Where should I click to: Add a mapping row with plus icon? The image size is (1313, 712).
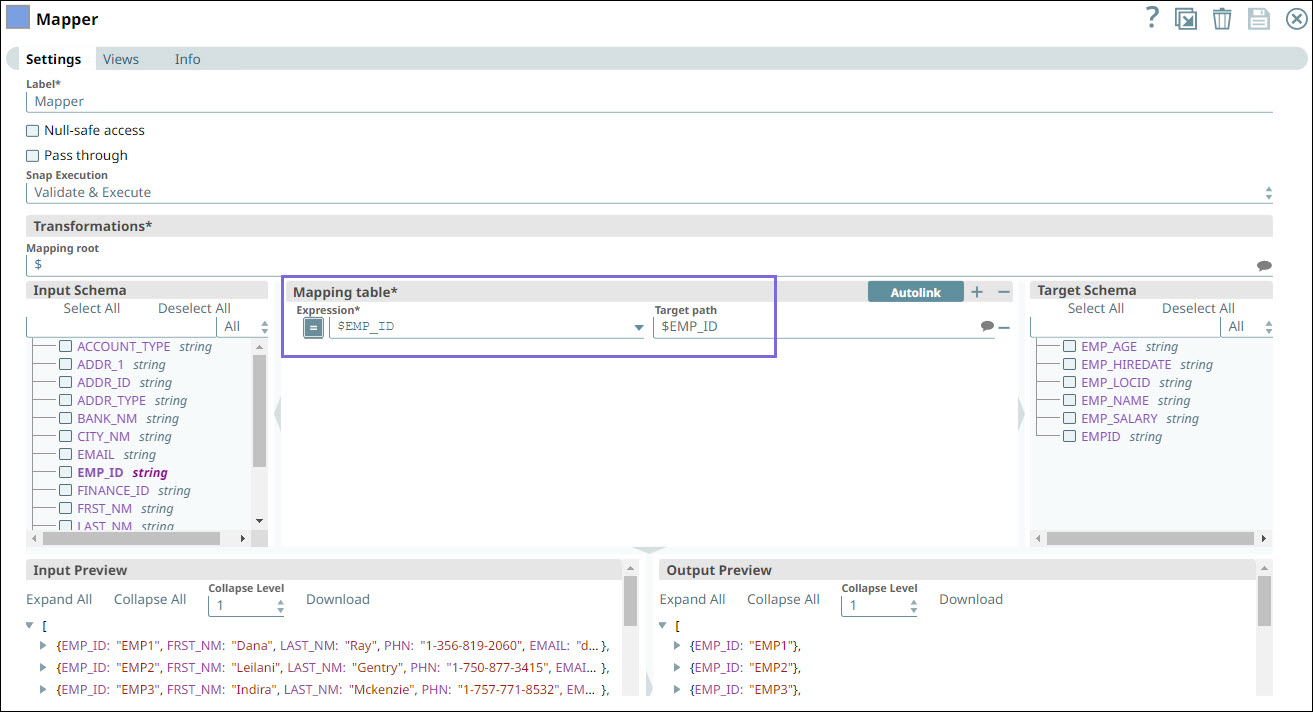(x=977, y=292)
